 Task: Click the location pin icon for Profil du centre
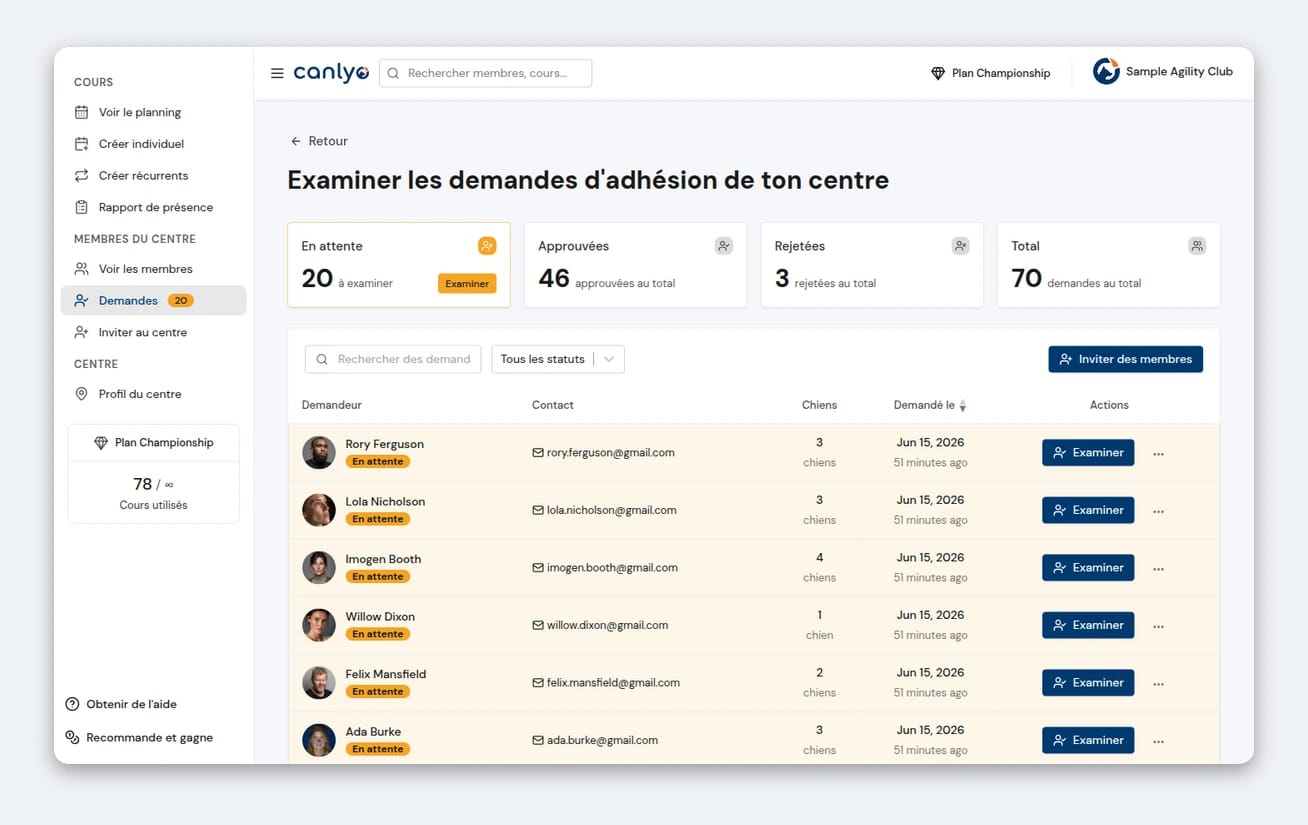(82, 394)
